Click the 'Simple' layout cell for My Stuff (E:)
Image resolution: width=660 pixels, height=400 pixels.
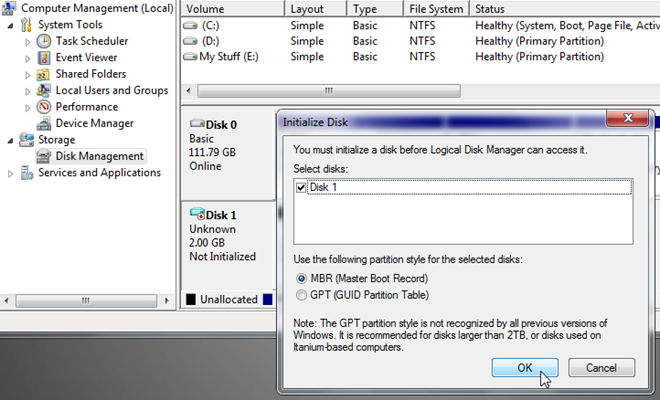[x=307, y=56]
